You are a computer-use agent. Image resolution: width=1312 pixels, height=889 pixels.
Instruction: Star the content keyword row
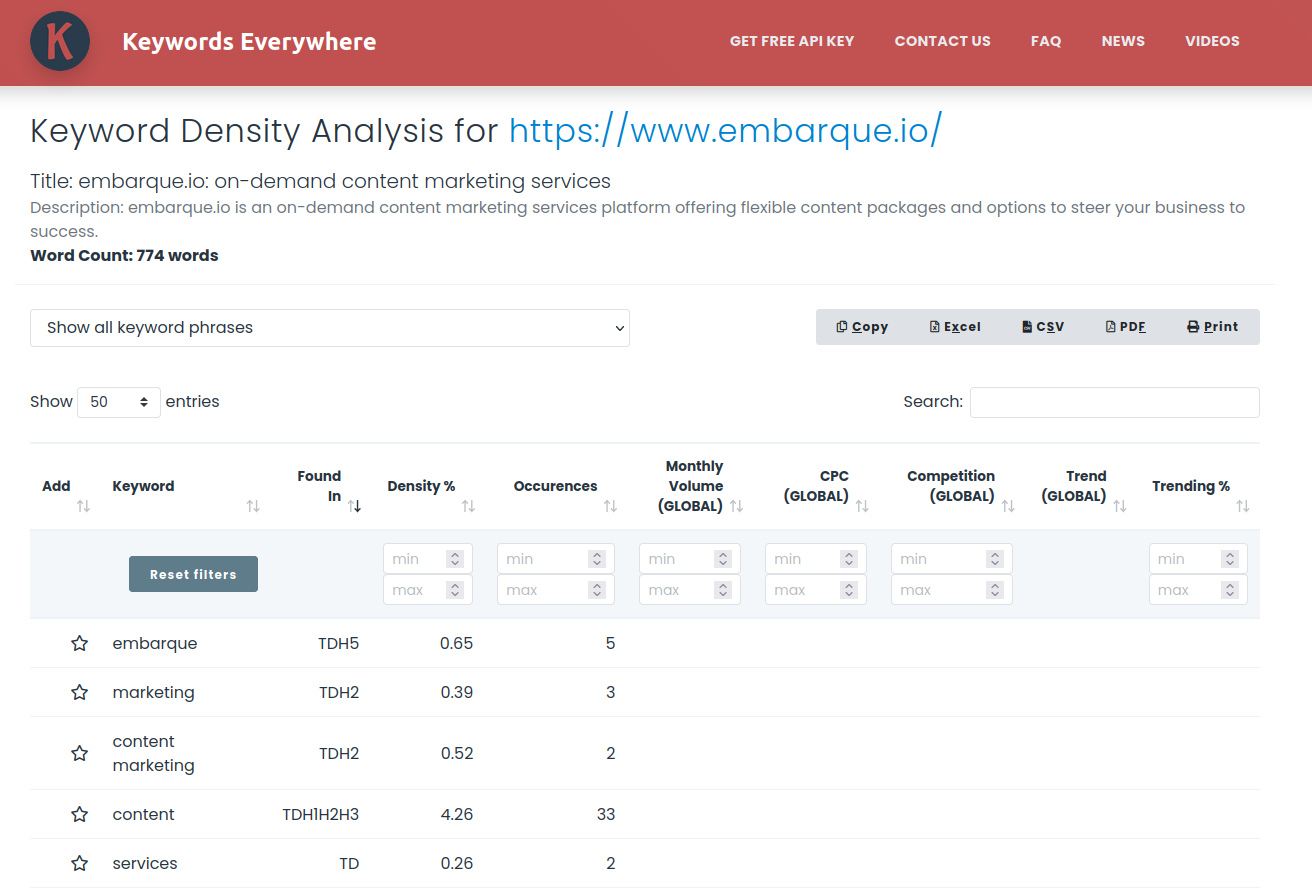[80, 814]
